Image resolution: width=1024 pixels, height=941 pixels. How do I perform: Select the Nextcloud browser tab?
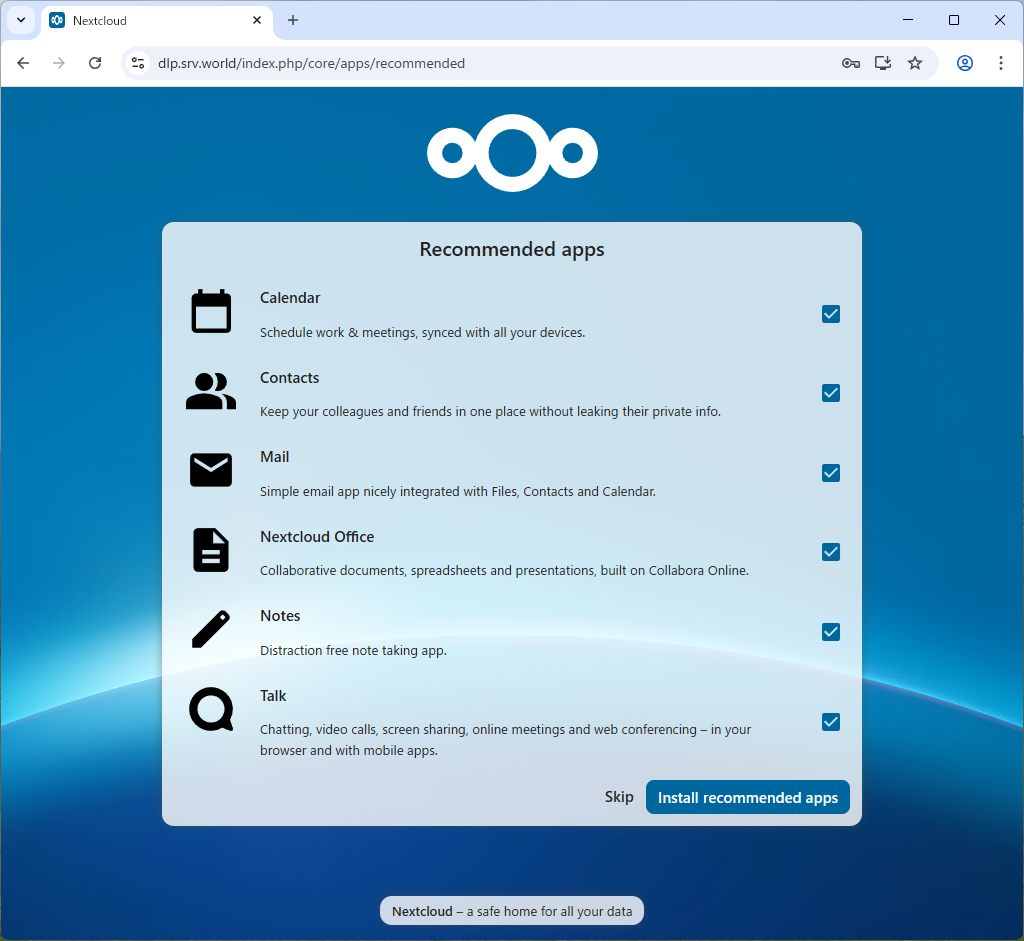click(x=157, y=20)
